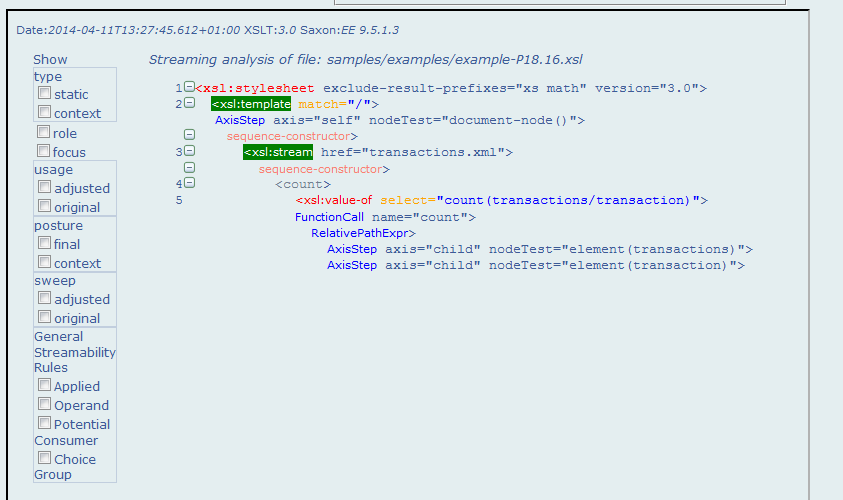Click the Show heading label
This screenshot has height=500, width=843.
[50, 59]
